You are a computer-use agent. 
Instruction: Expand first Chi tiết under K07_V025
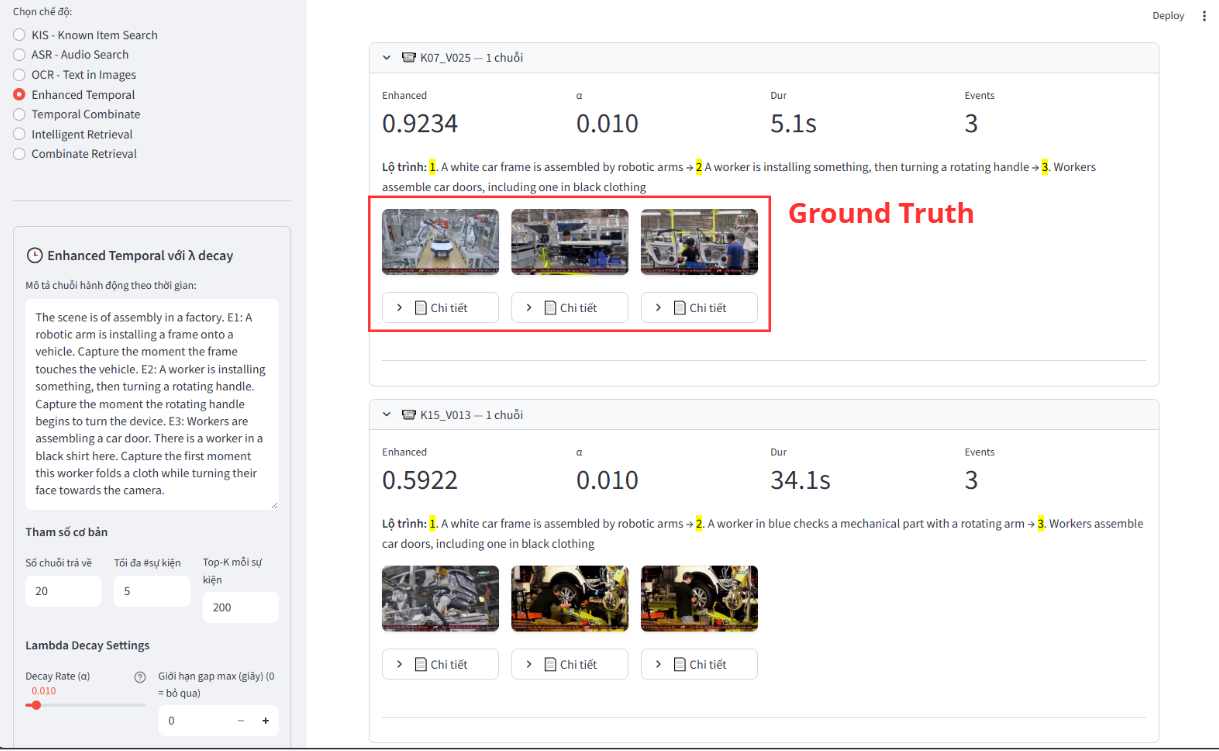pyautogui.click(x=440, y=308)
